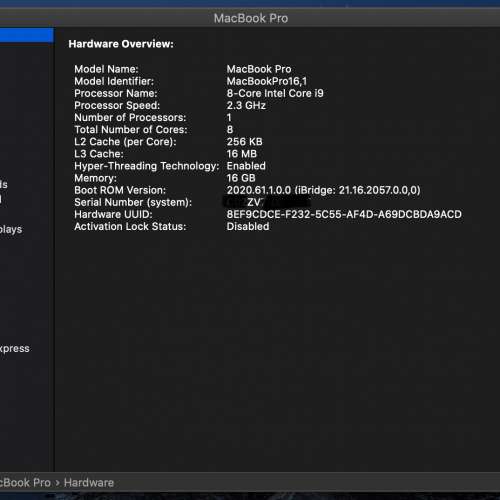Click the 'Disabled' value
This screenshot has width=500, height=500.
(x=248, y=226)
